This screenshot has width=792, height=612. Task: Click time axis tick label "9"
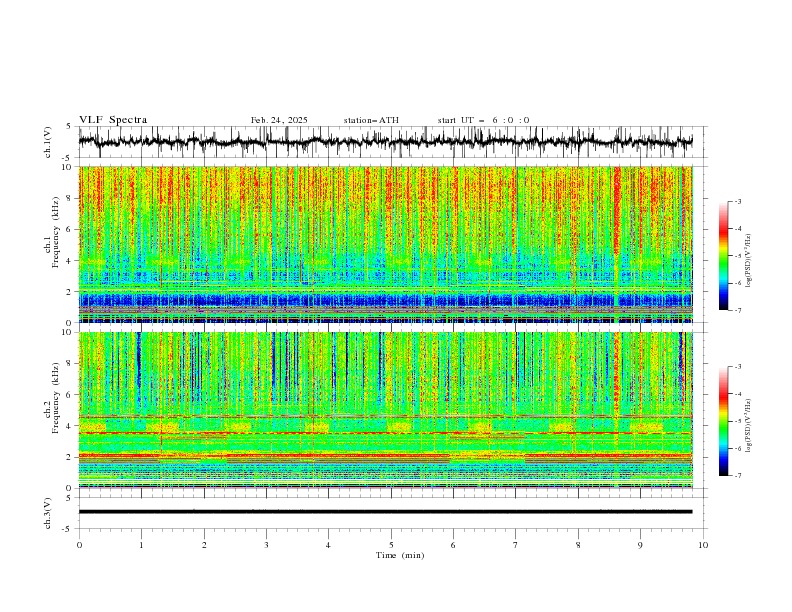[640, 545]
